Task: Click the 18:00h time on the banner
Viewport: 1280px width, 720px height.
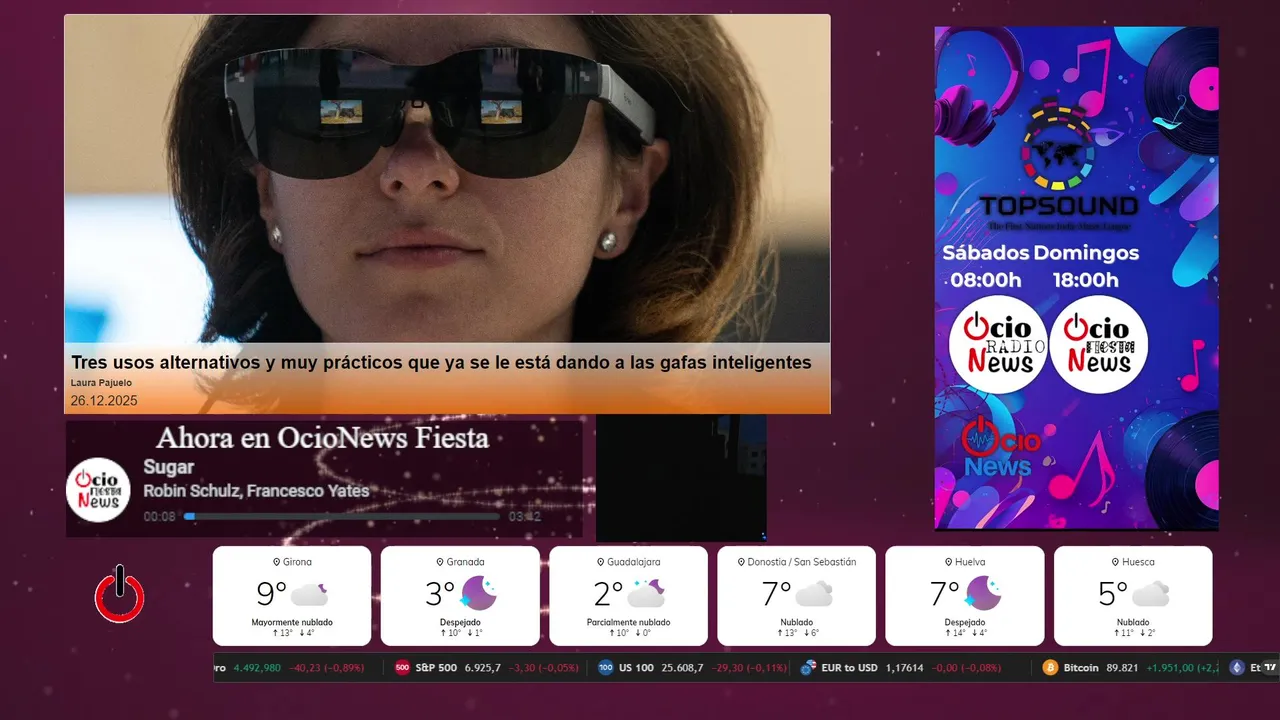Action: tap(1085, 280)
